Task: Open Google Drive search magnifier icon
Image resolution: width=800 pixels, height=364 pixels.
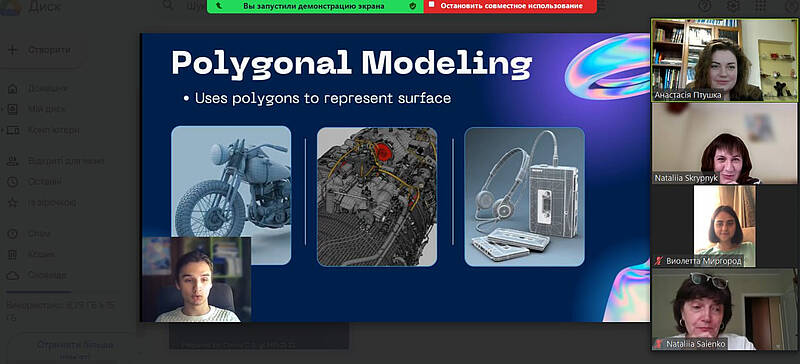Action: point(168,6)
